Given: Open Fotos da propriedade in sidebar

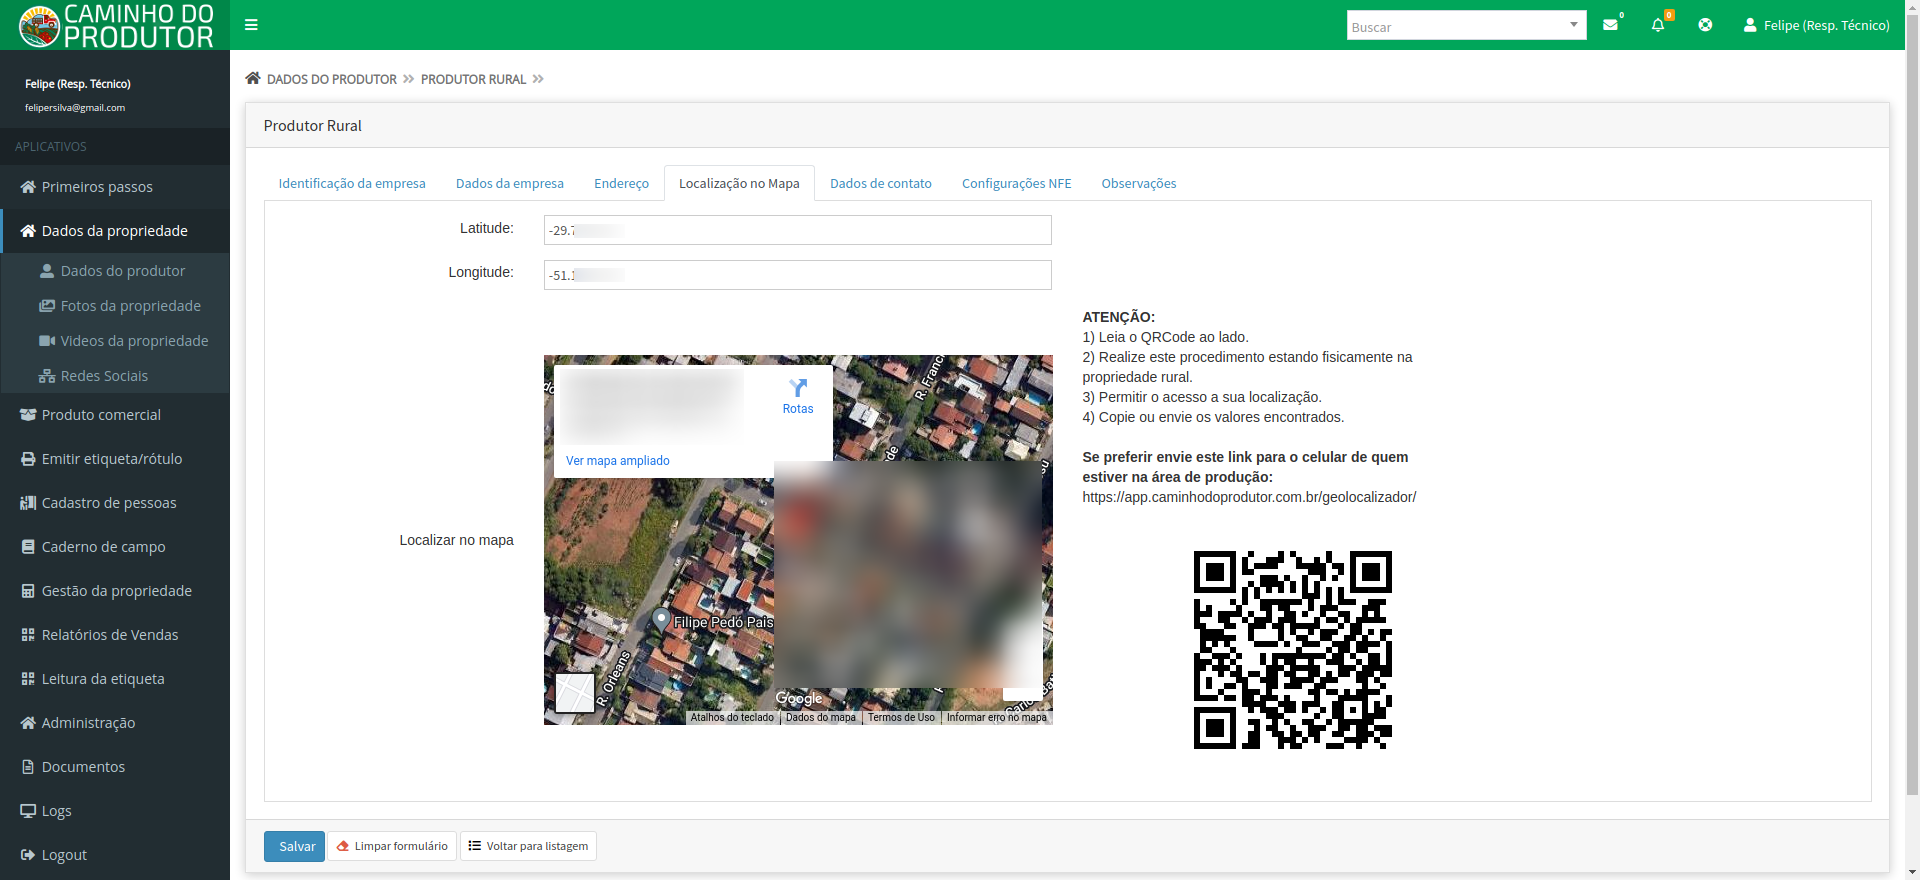Looking at the screenshot, I should coord(130,306).
